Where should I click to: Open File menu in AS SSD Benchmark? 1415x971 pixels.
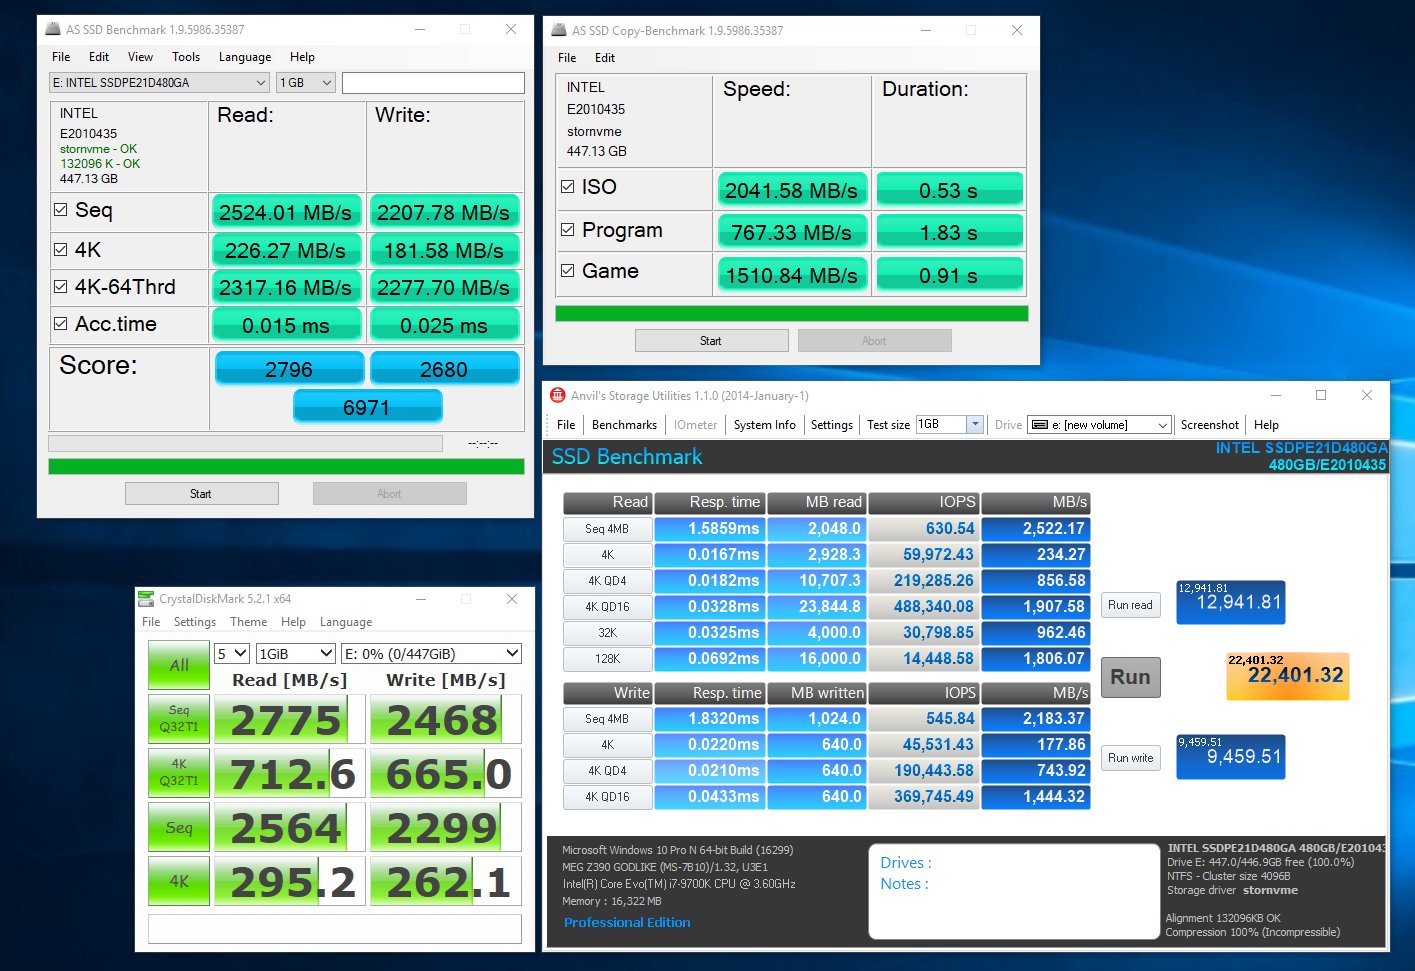61,57
